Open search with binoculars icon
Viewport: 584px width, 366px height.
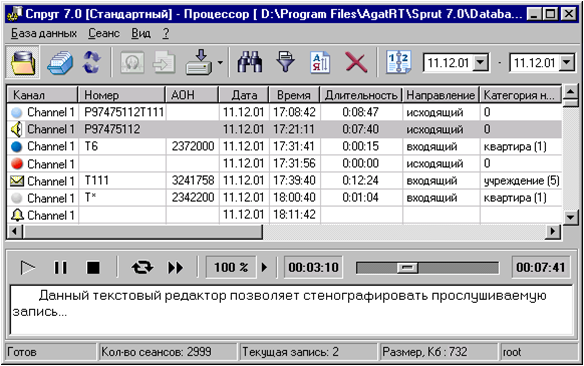pyautogui.click(x=250, y=62)
